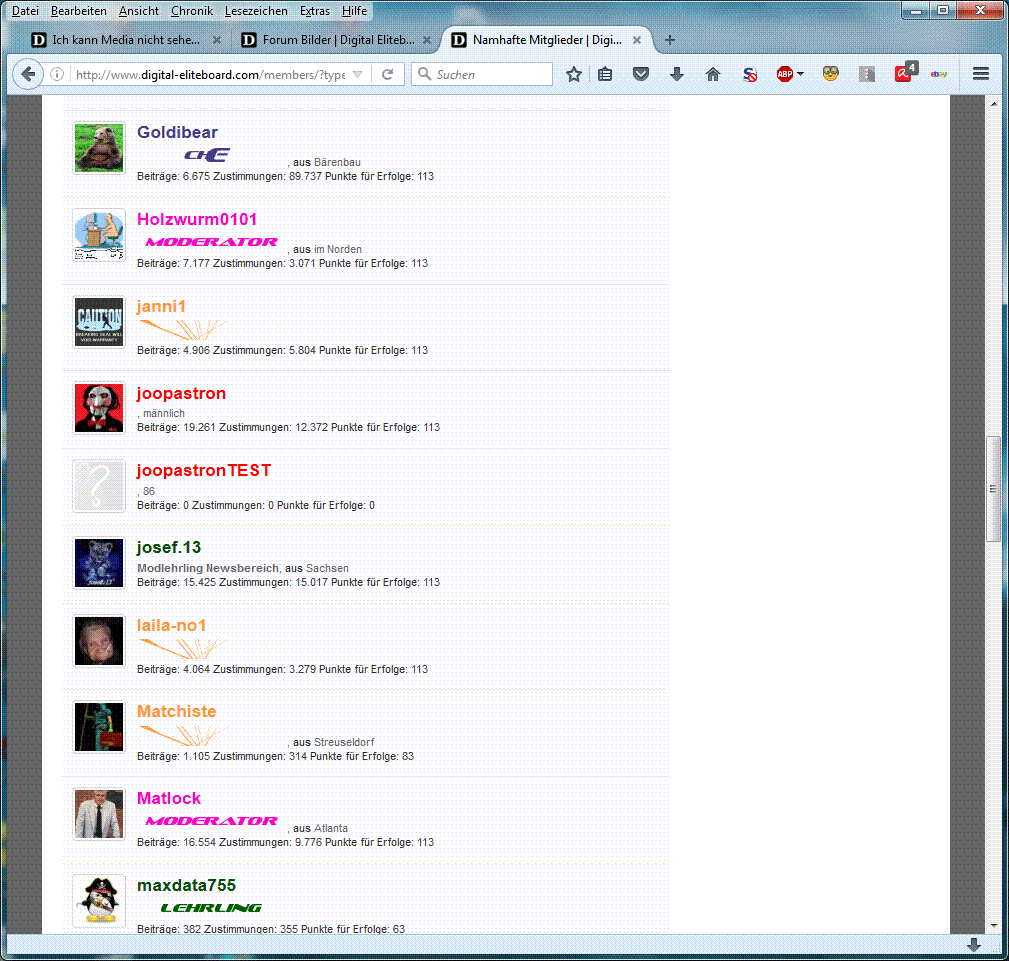This screenshot has height=961, width=1009.
Task: Open the Hilfe menu
Action: pyautogui.click(x=354, y=11)
